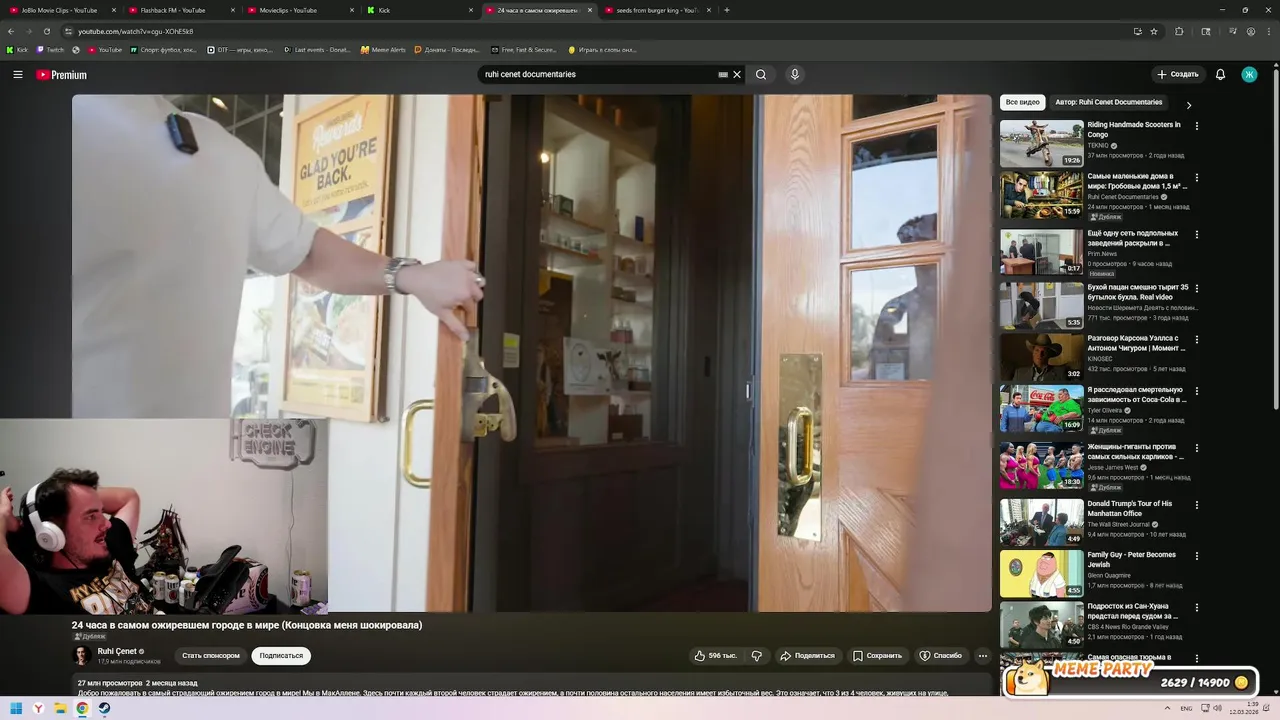1280x720 pixels.
Task: Like the video with 596 тыс.
Action: [x=715, y=656]
